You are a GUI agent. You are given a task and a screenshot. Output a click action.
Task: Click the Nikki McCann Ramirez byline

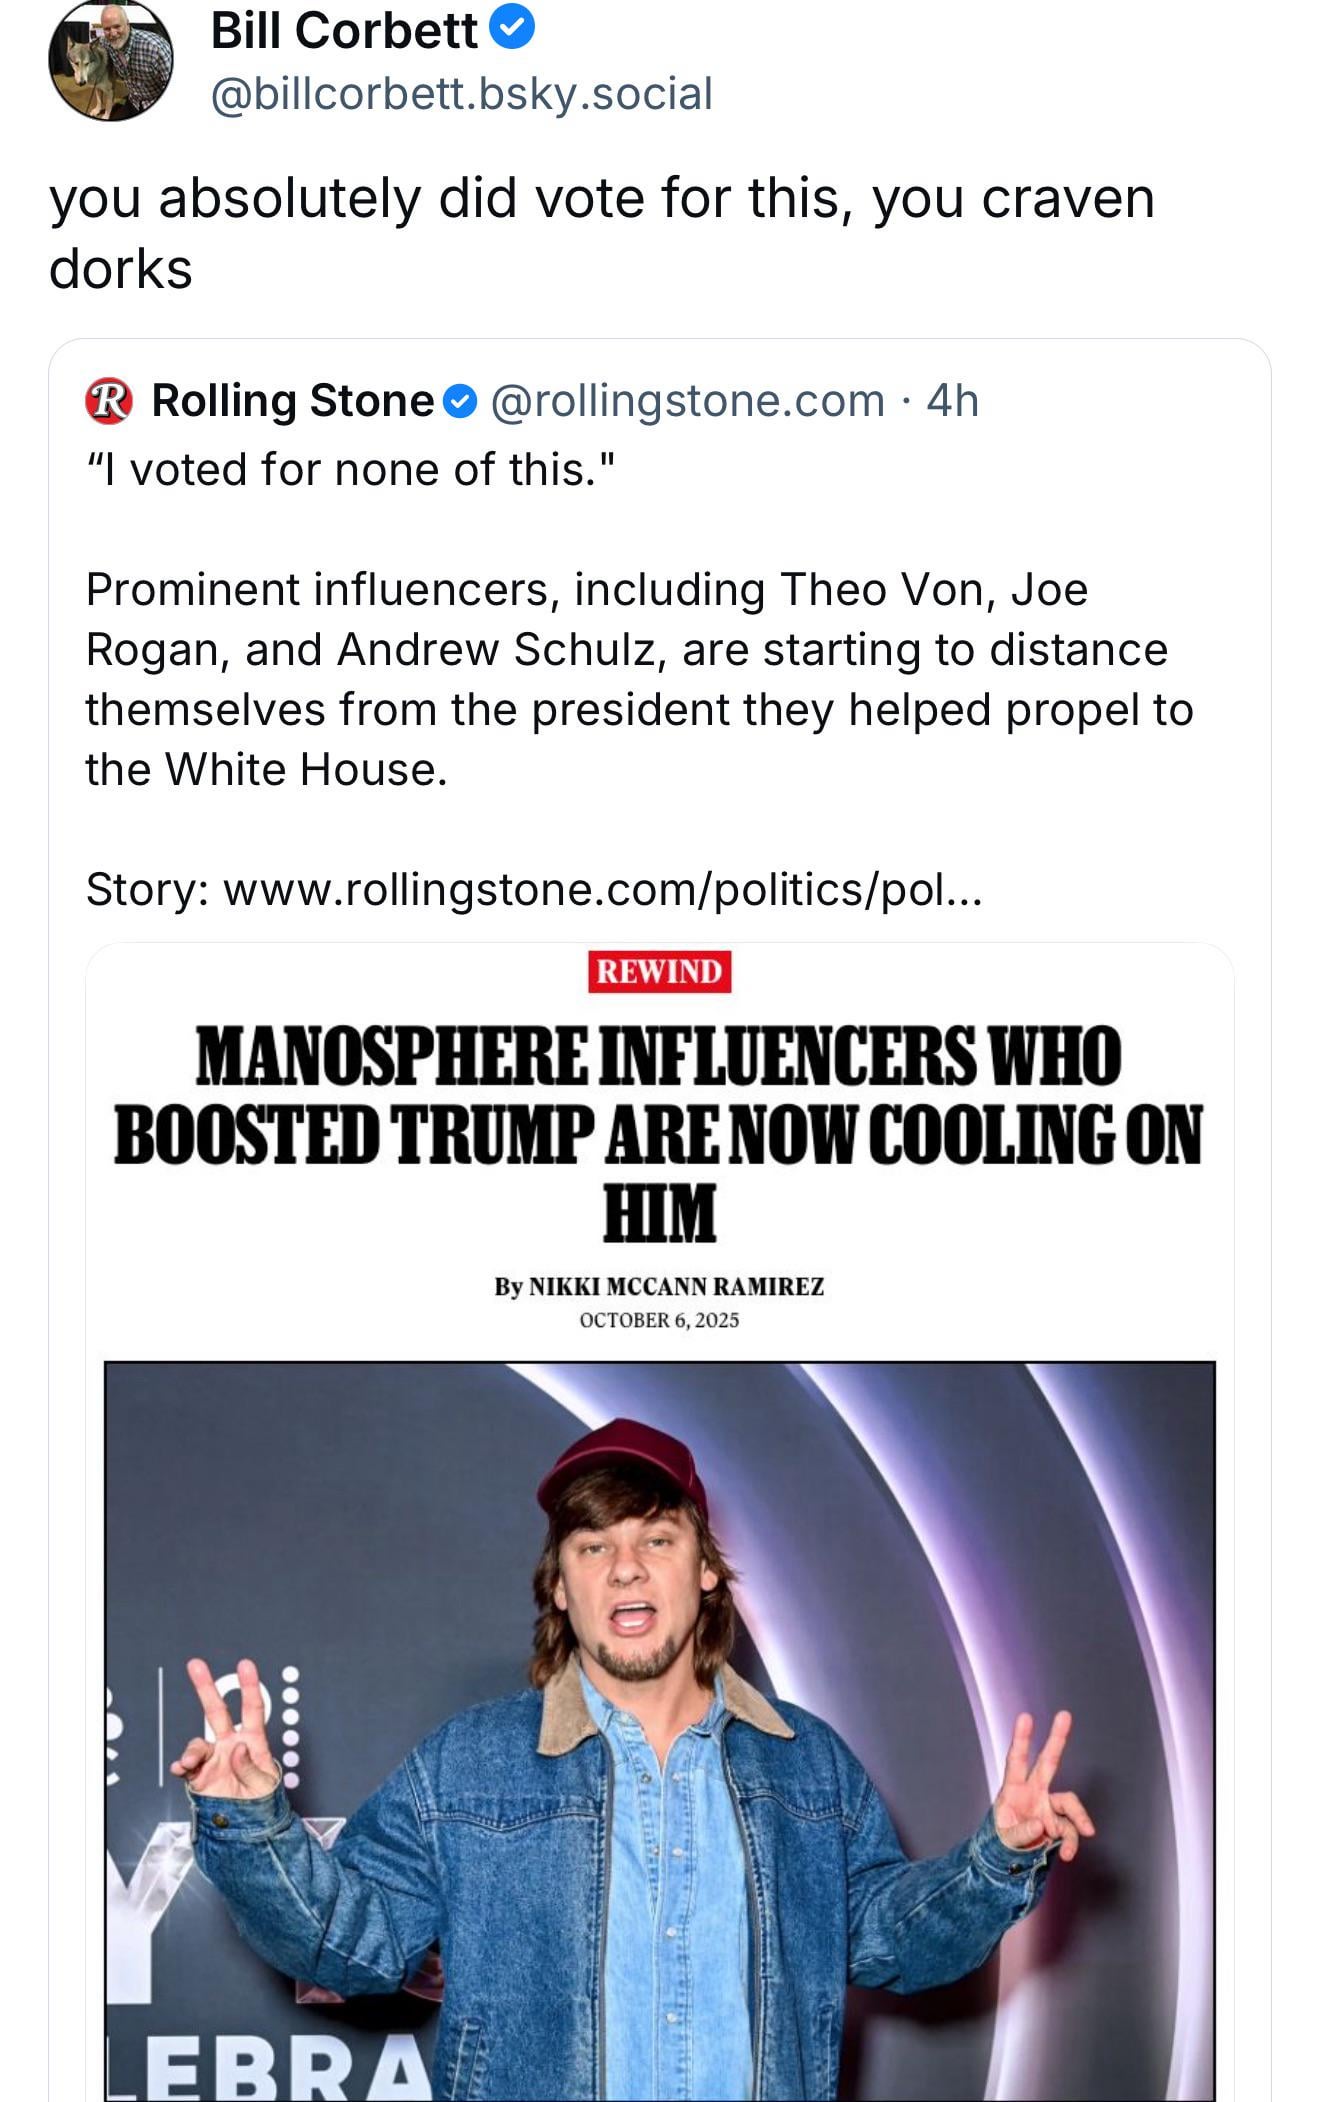pyautogui.click(x=659, y=1287)
